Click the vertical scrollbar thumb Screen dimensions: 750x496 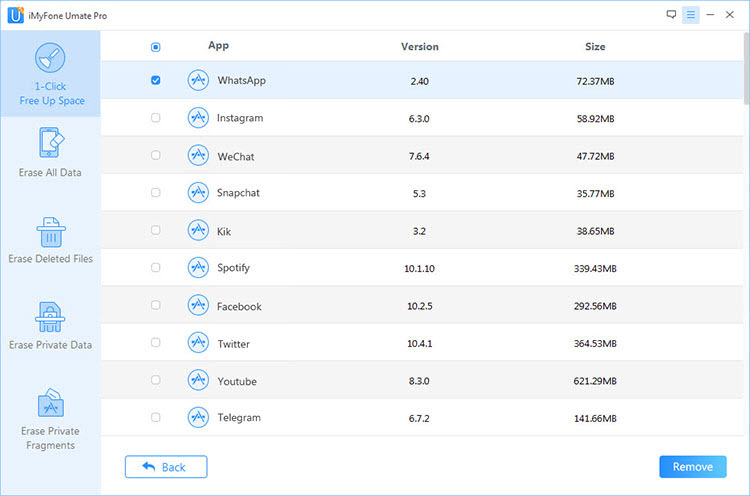pos(747,68)
